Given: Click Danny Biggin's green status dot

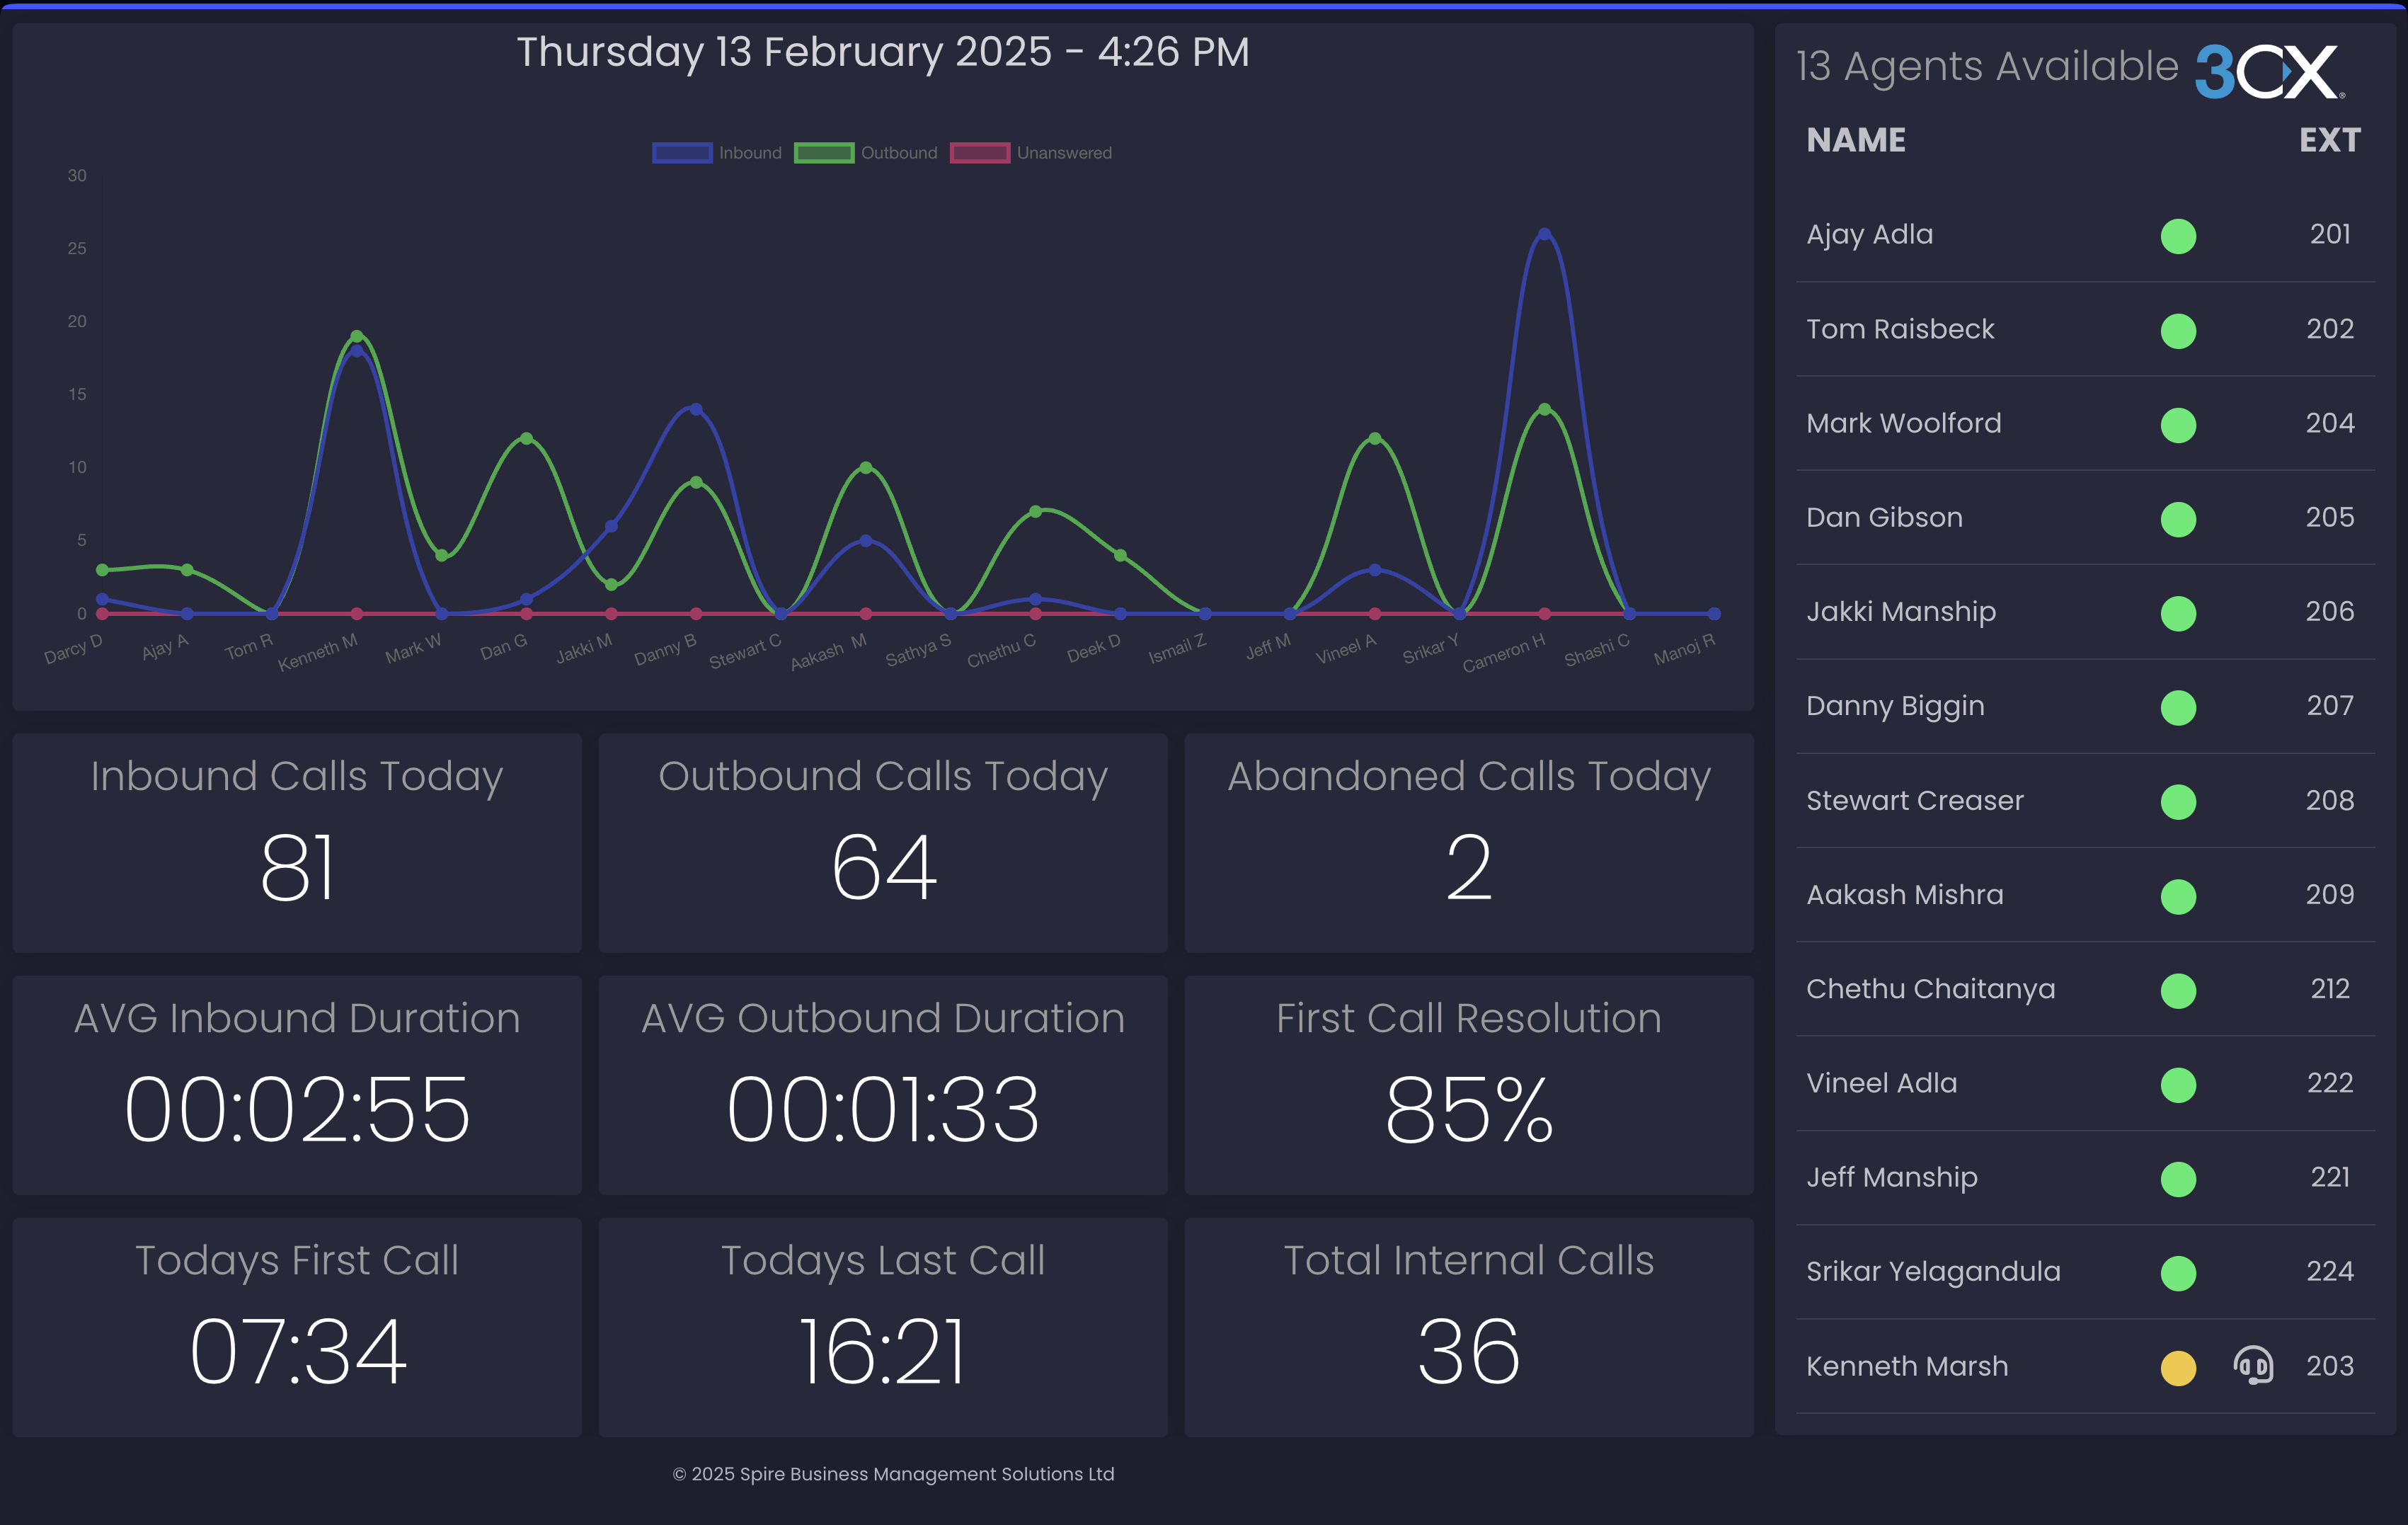Looking at the screenshot, I should [2177, 707].
